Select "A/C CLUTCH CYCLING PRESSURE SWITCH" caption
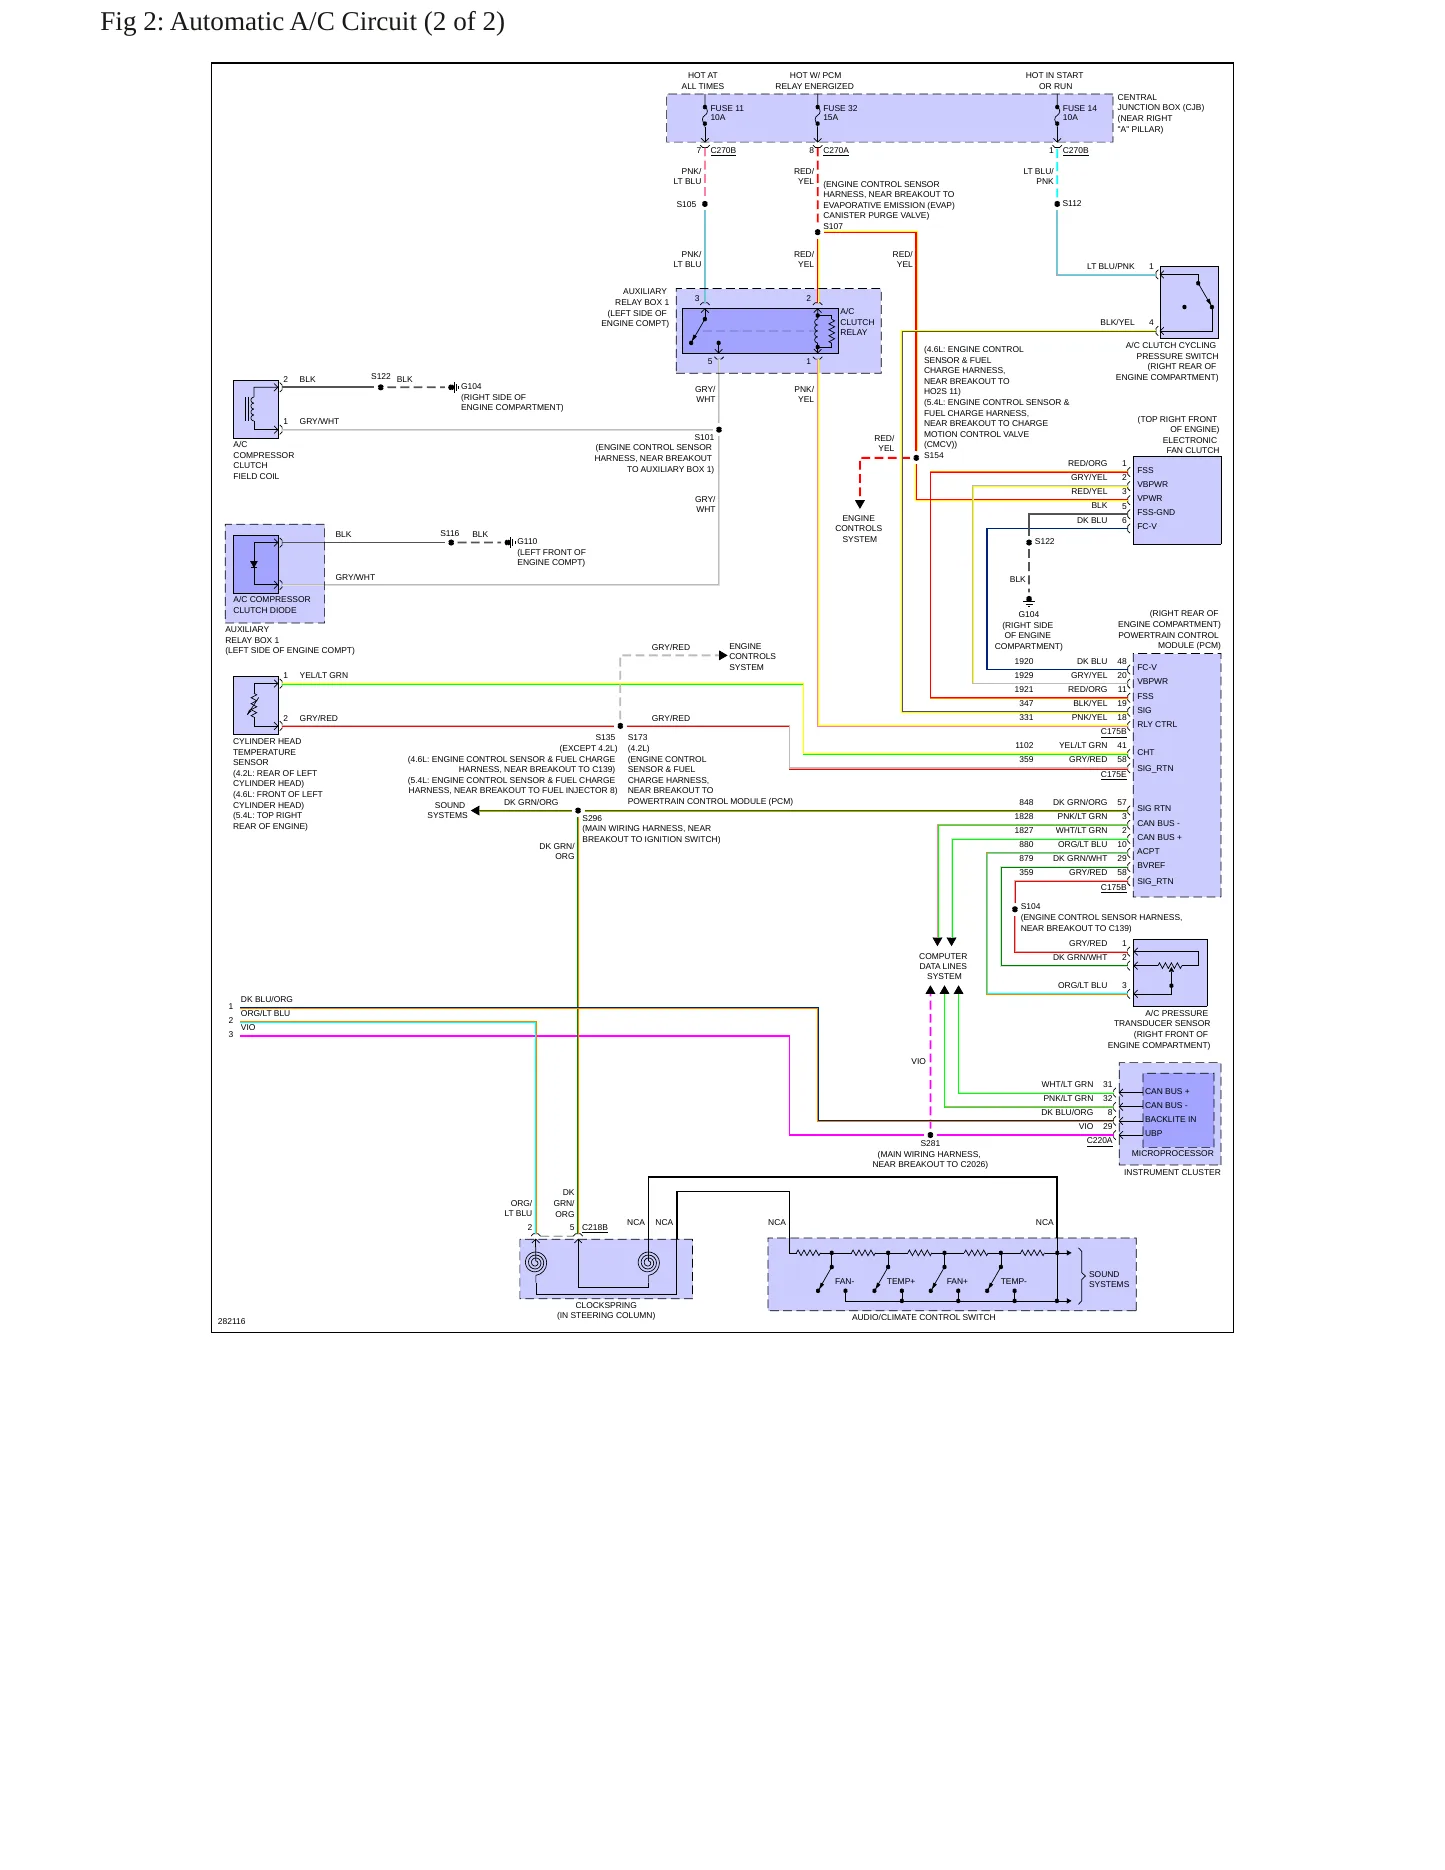Image resolution: width=1445 pixels, height=1870 pixels. (x=1170, y=351)
